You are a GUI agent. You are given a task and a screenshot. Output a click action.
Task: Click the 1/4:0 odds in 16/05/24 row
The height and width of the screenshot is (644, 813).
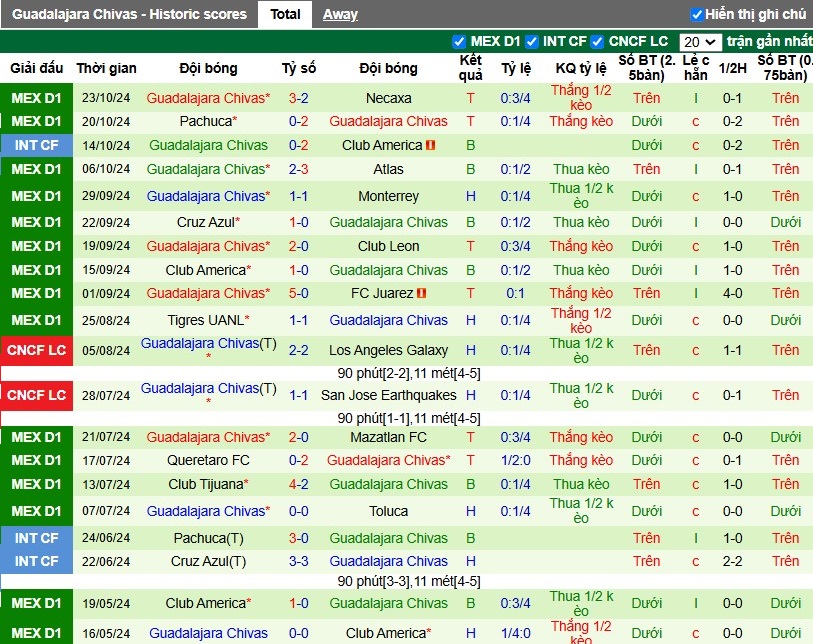point(515,633)
